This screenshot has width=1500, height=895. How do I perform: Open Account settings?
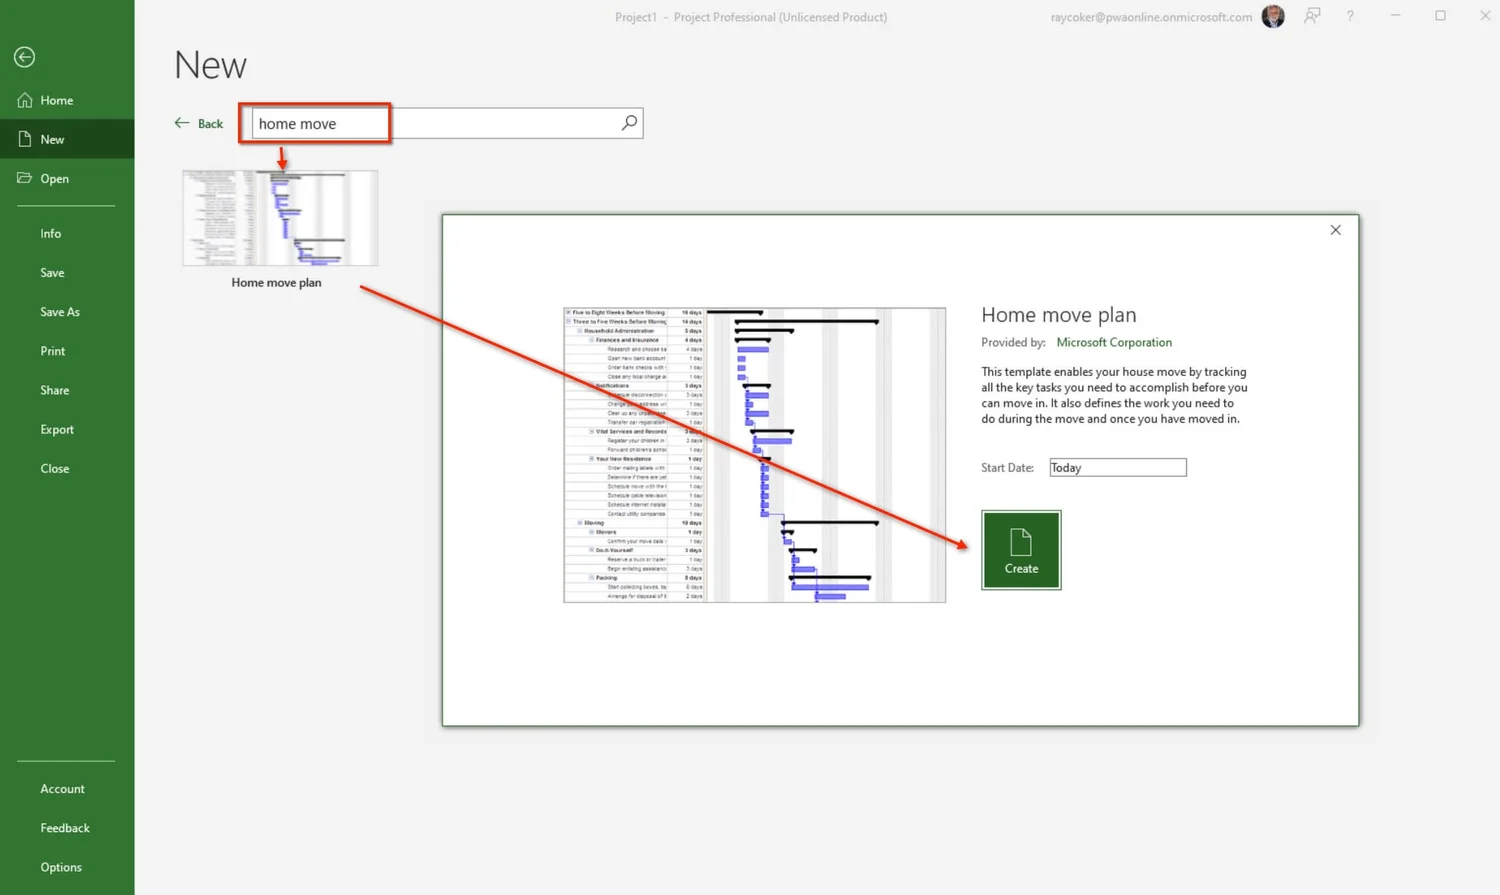(62, 788)
